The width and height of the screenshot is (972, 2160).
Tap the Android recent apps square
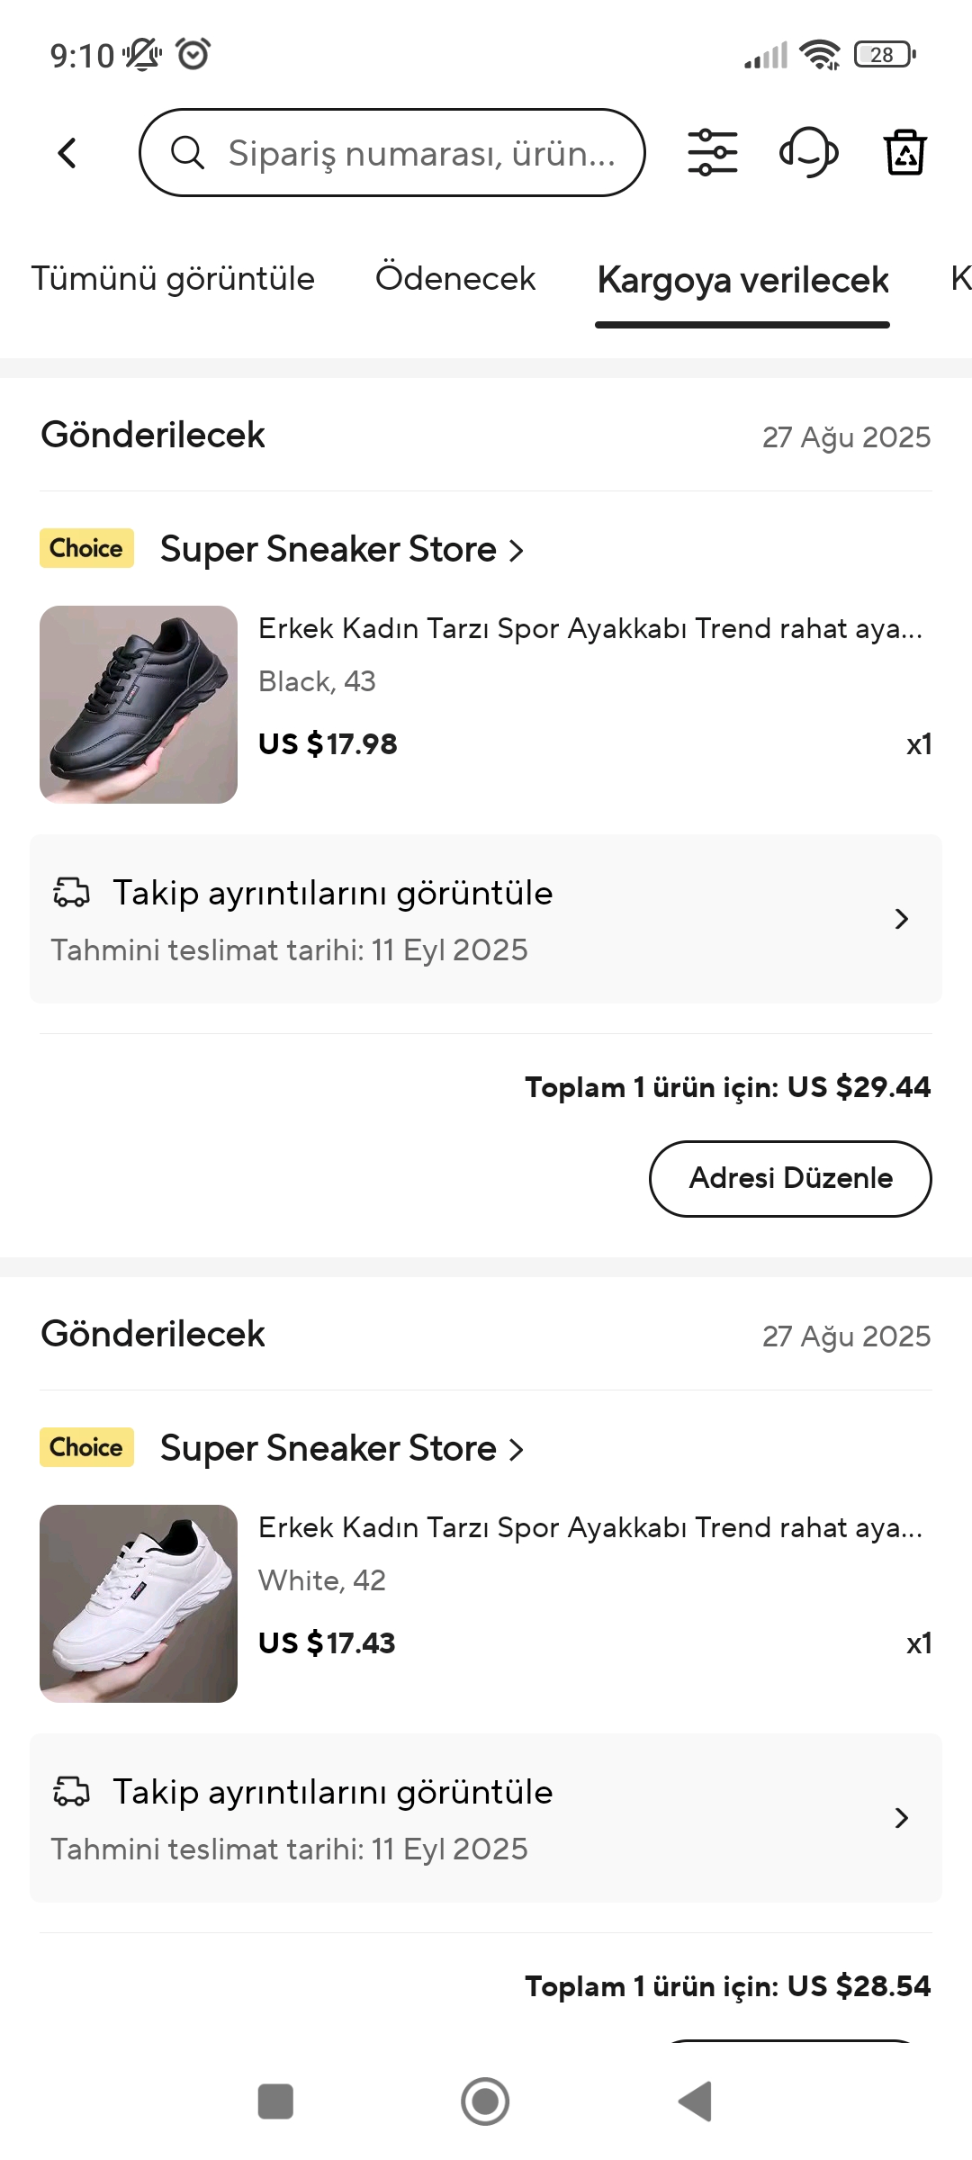pyautogui.click(x=275, y=2101)
